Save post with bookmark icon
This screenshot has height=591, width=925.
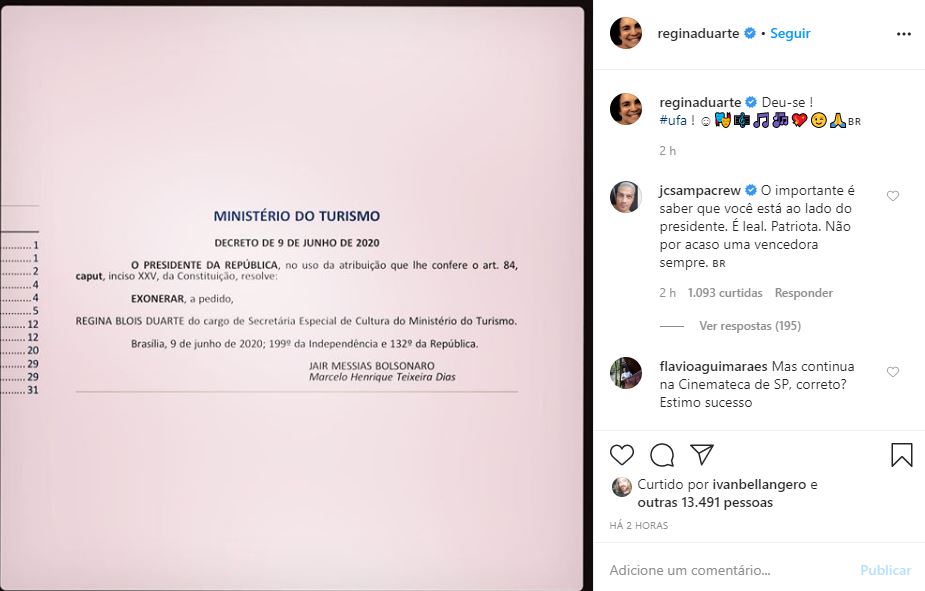tap(901, 455)
